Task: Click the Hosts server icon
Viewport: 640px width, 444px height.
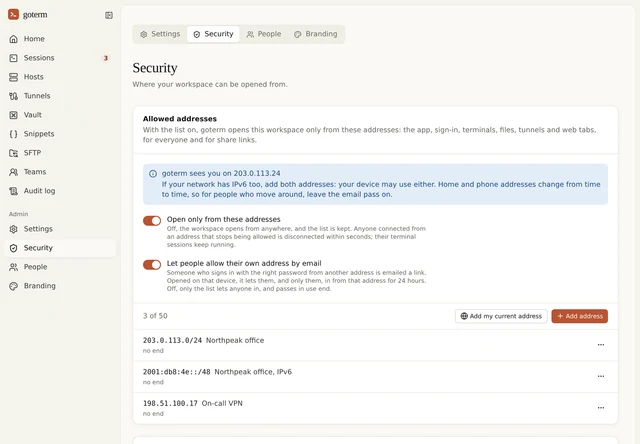Action: tap(13, 77)
